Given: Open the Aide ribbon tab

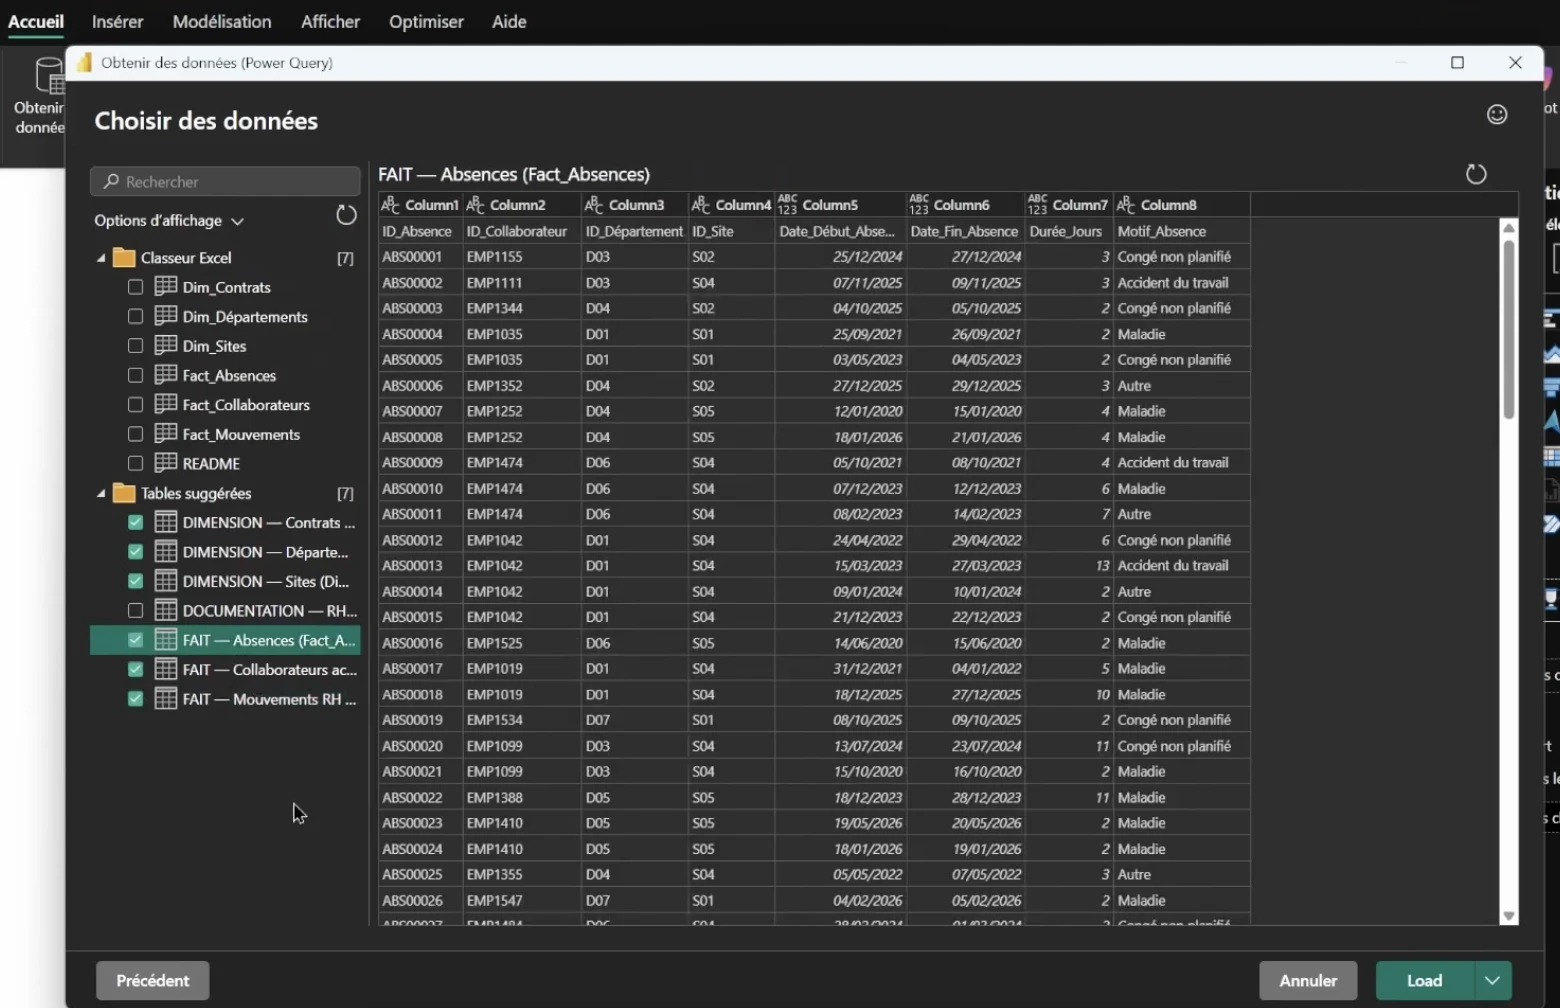Looking at the screenshot, I should point(509,21).
